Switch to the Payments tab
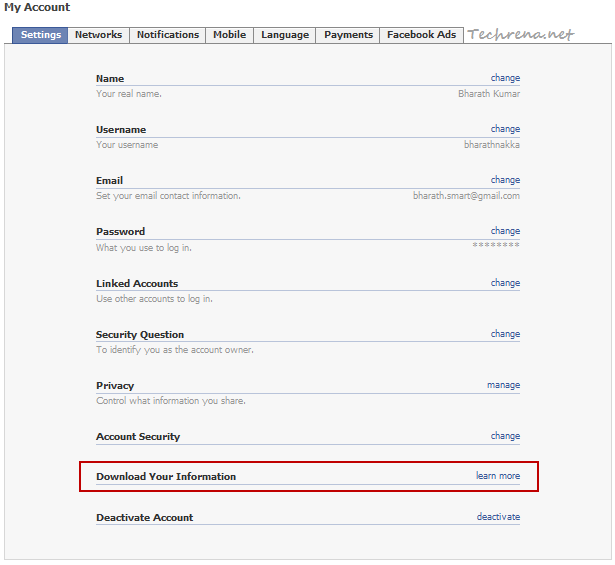Image resolution: width=615 pixels, height=565 pixels. pyautogui.click(x=348, y=35)
